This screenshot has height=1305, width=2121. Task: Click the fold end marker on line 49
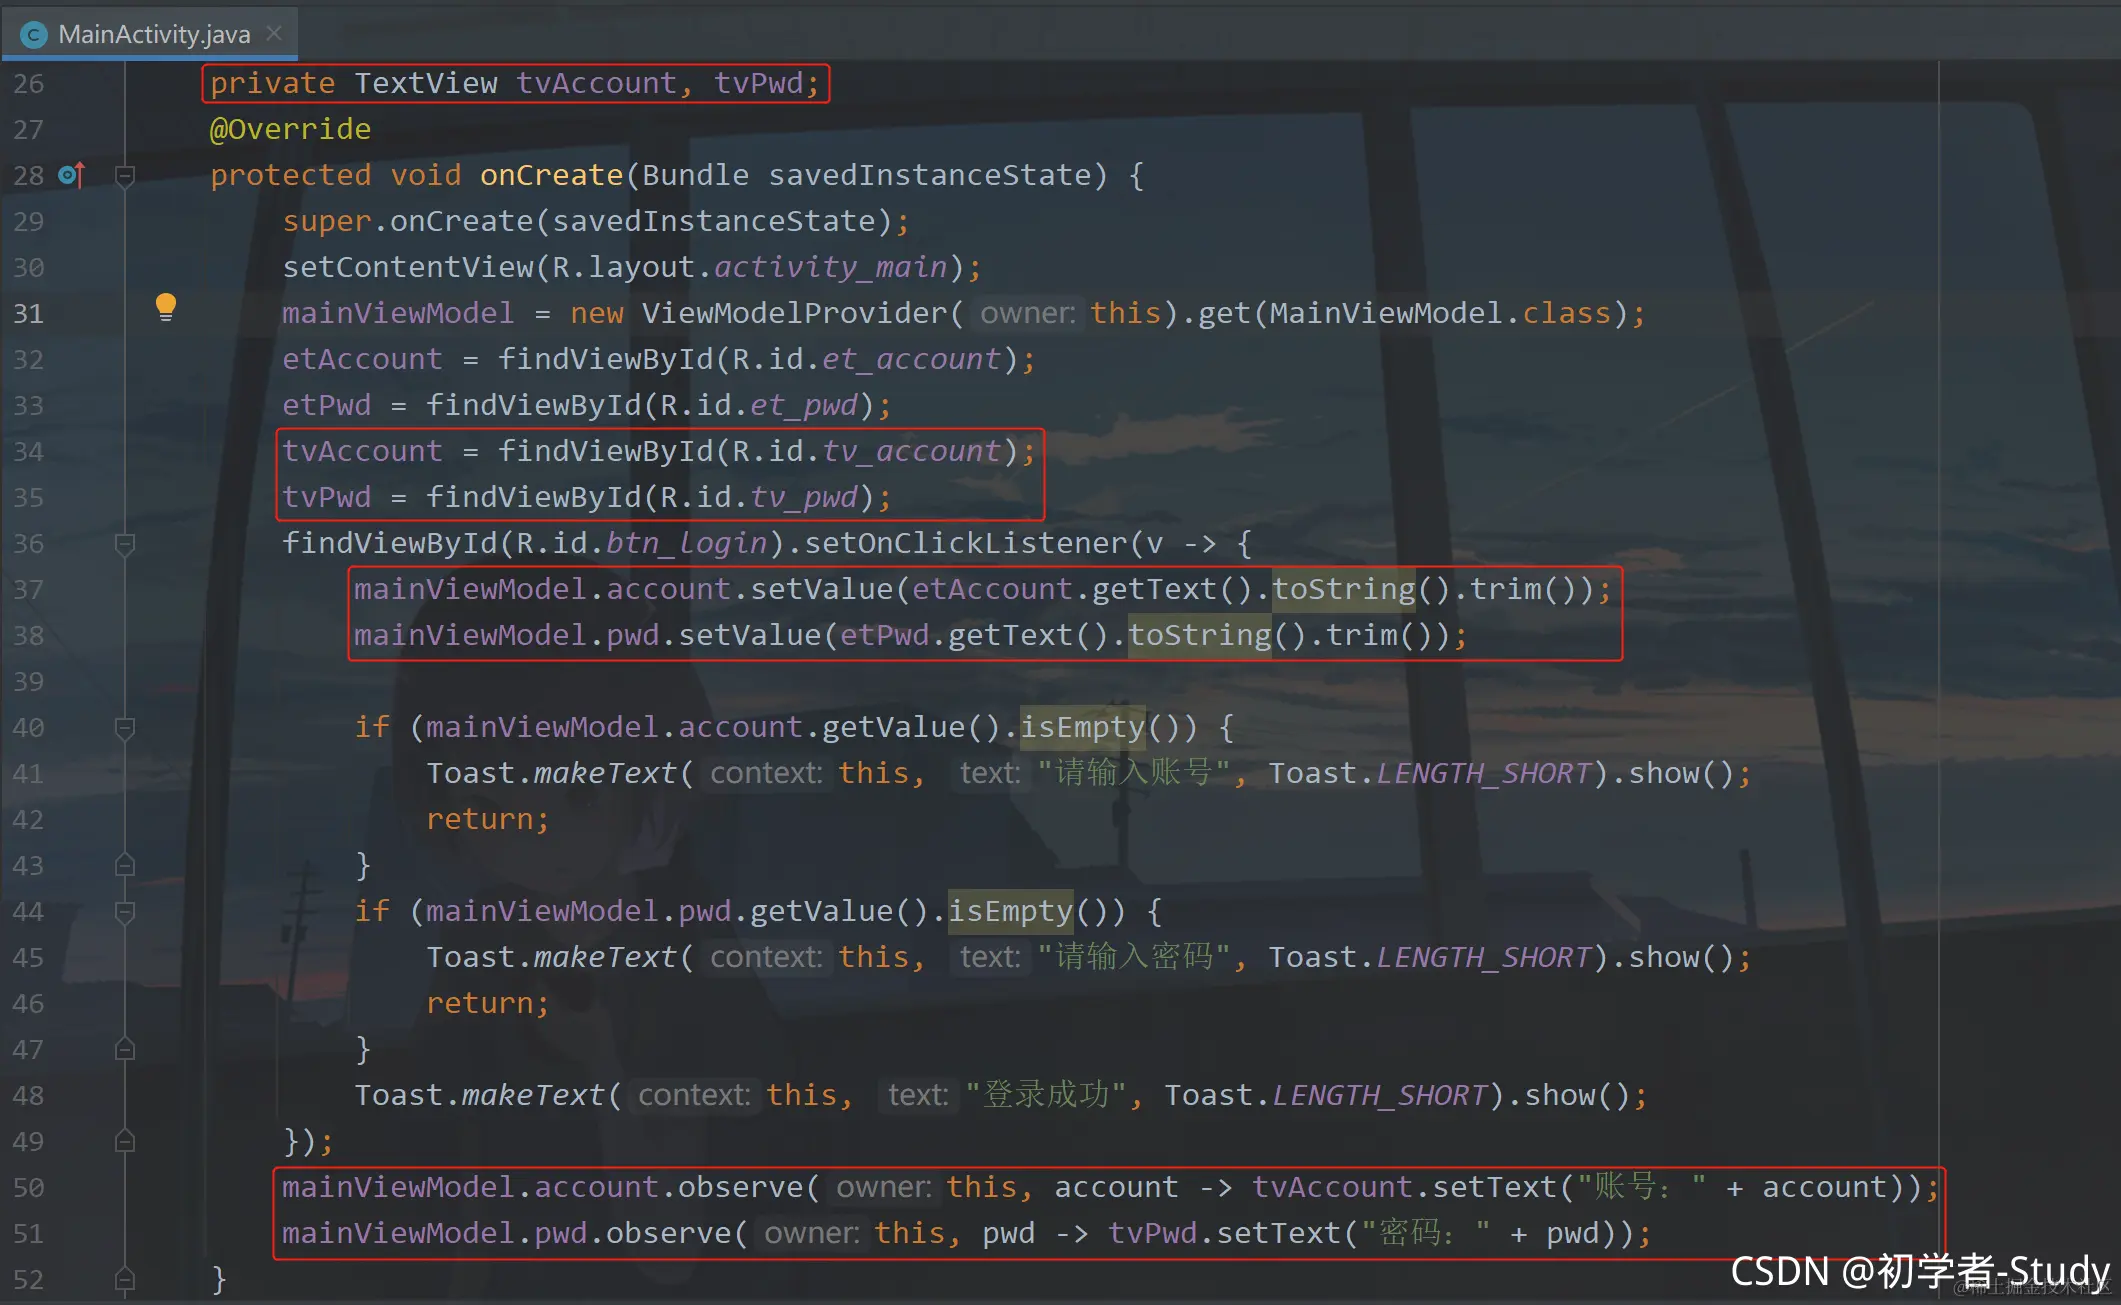tap(125, 1141)
